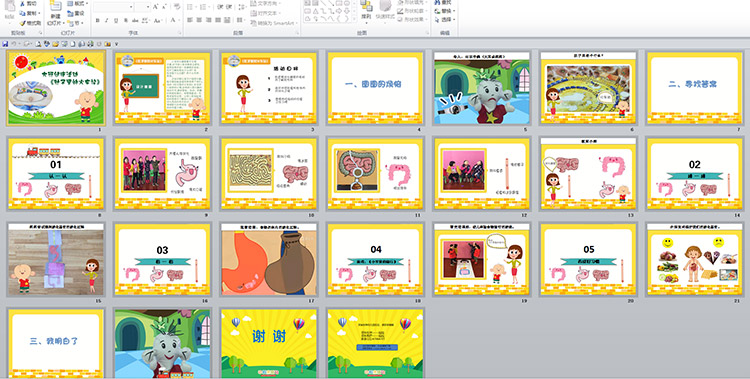Click the Save icon in quick access toolbar
The width and height of the screenshot is (750, 379).
click(x=5, y=44)
